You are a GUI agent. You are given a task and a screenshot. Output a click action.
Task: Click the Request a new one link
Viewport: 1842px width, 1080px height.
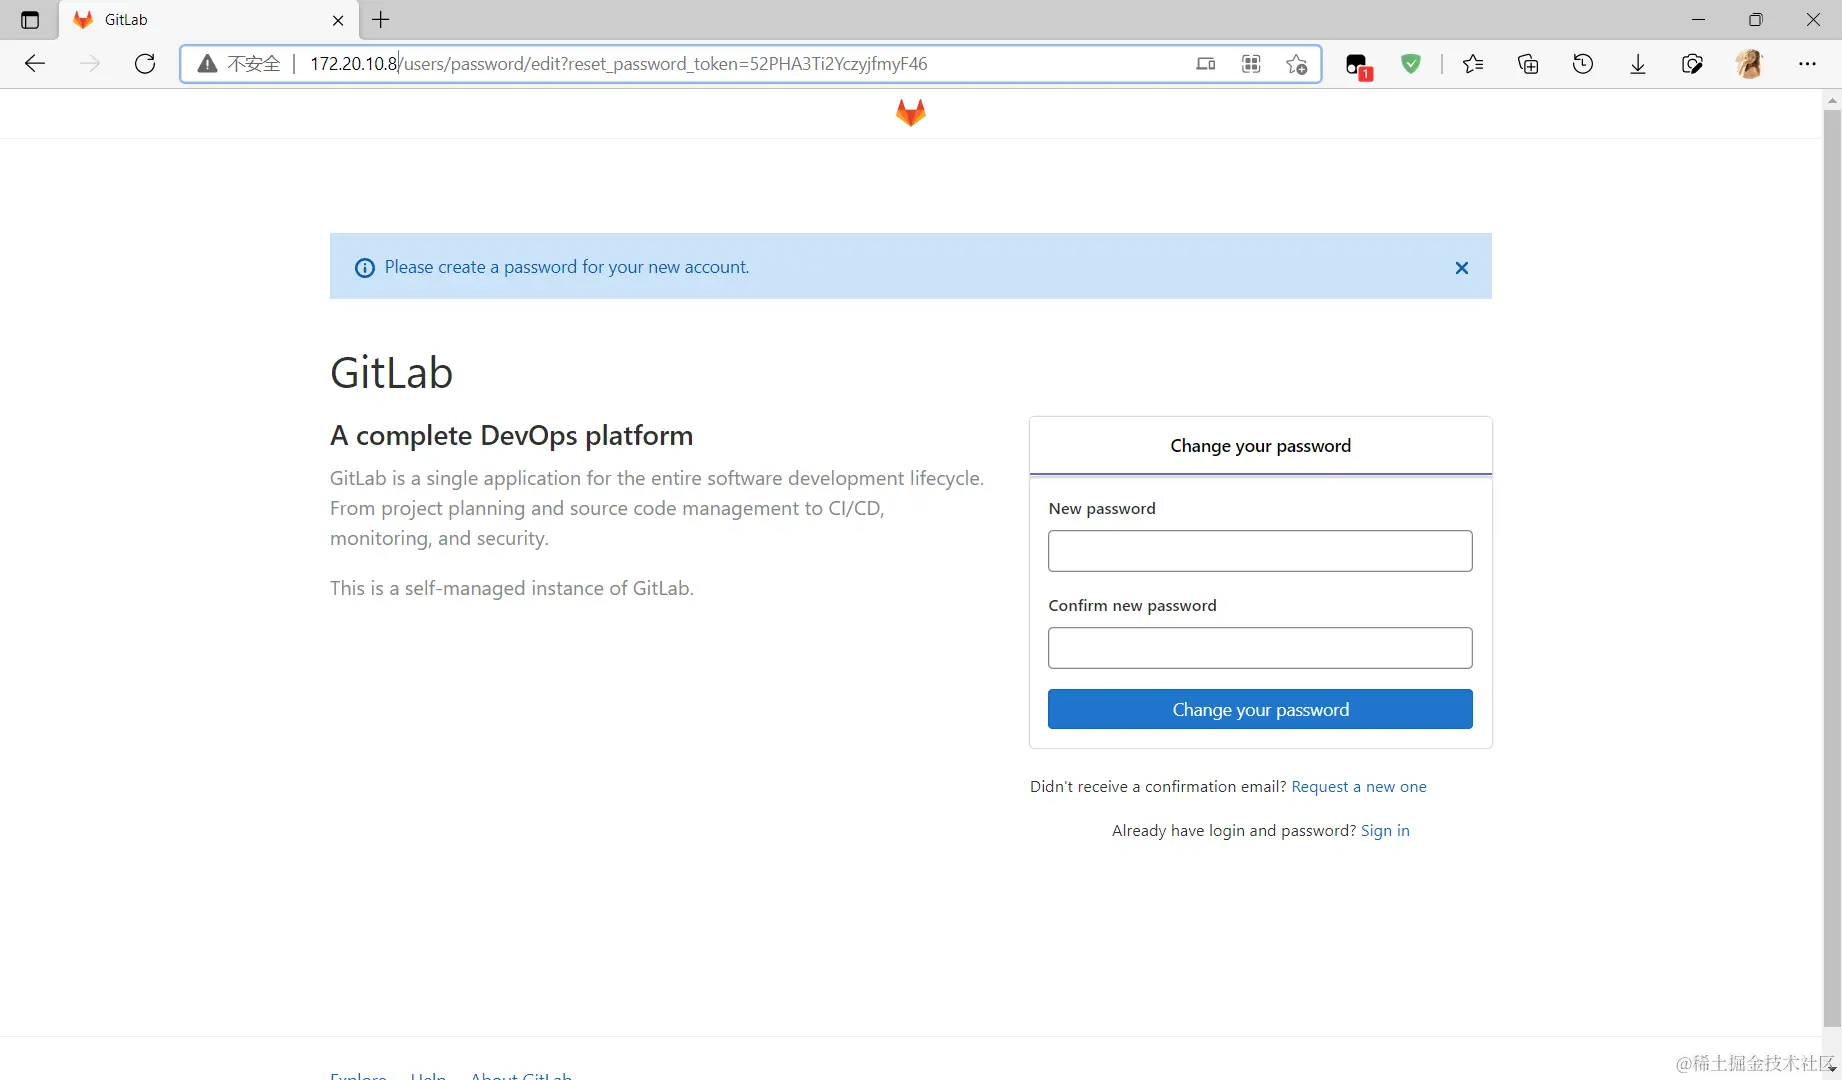click(x=1359, y=787)
